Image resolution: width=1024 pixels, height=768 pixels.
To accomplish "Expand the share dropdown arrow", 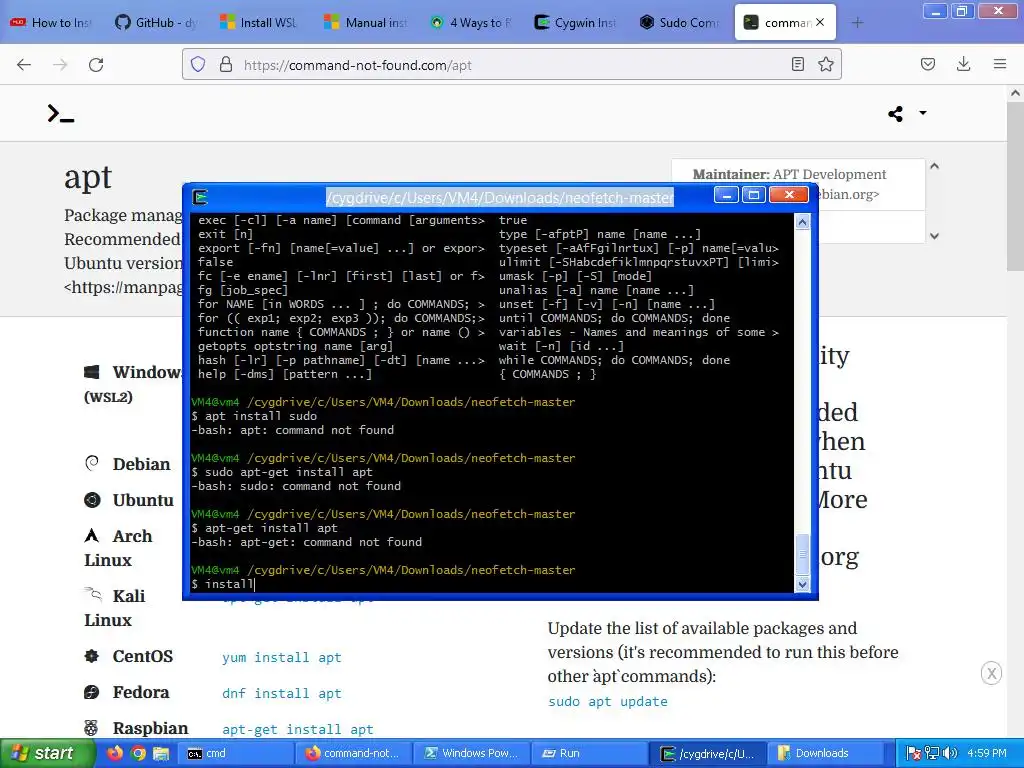I will click(x=923, y=113).
